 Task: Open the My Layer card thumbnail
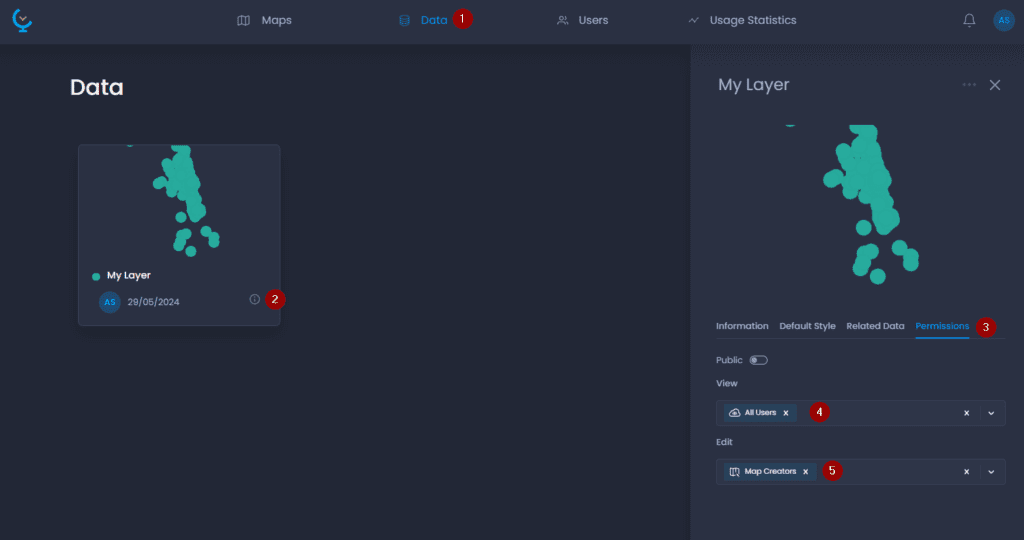click(180, 202)
